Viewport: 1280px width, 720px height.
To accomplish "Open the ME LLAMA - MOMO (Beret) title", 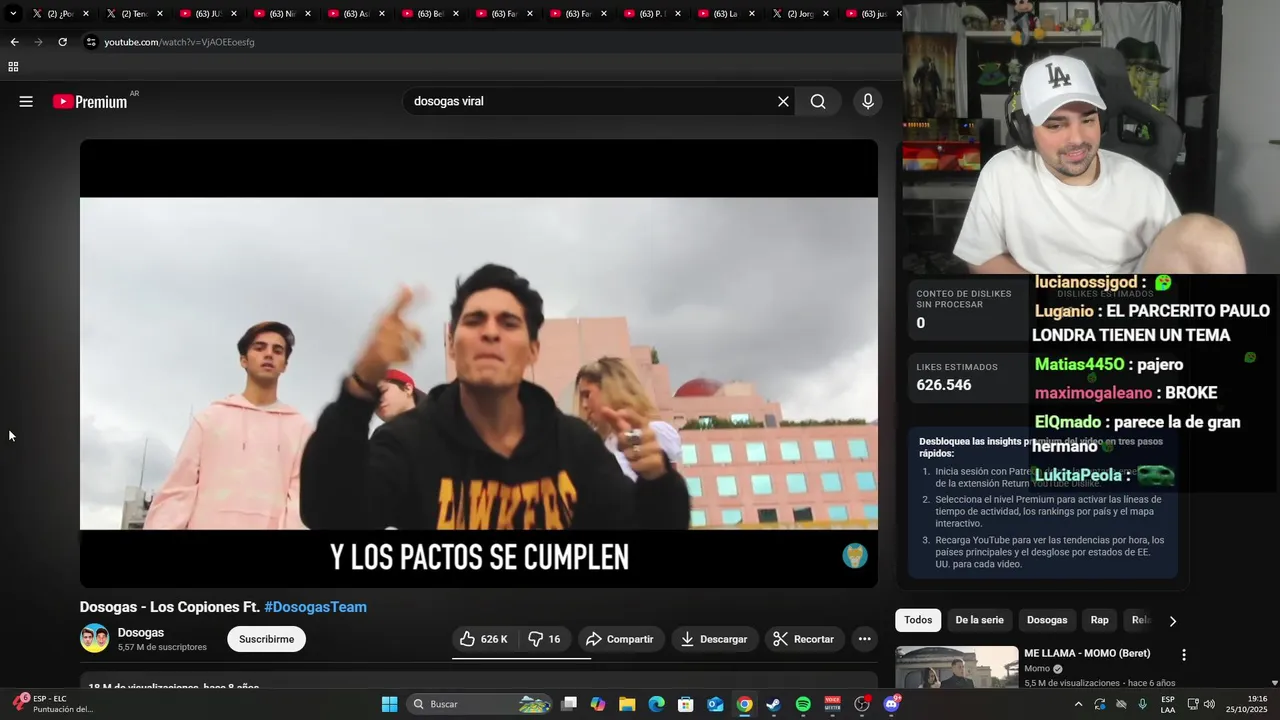I will pyautogui.click(x=1087, y=653).
